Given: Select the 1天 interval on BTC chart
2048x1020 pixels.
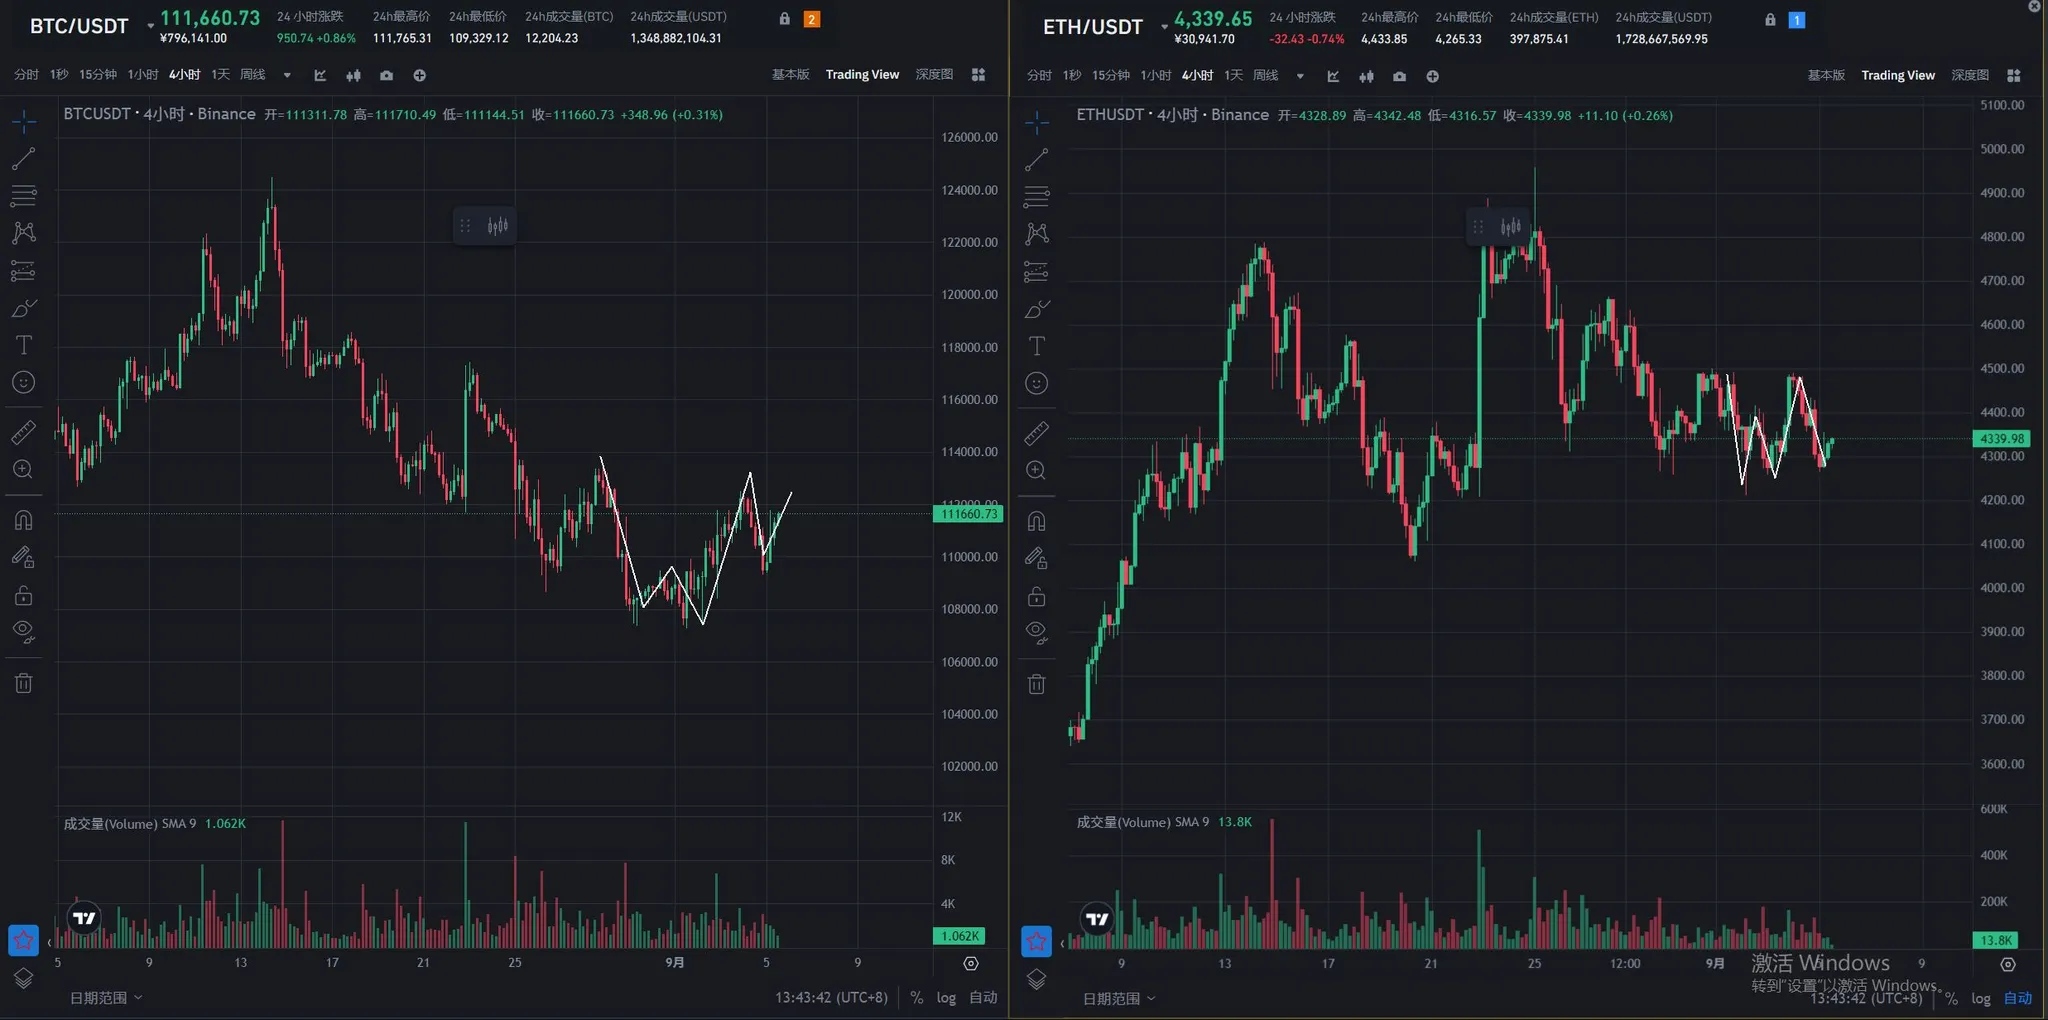Looking at the screenshot, I should pos(221,75).
